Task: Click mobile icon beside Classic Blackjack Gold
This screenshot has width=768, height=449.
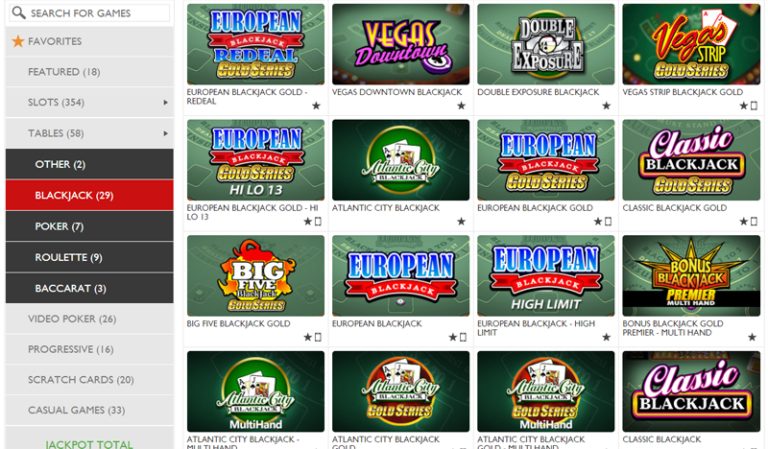Action: 754,221
